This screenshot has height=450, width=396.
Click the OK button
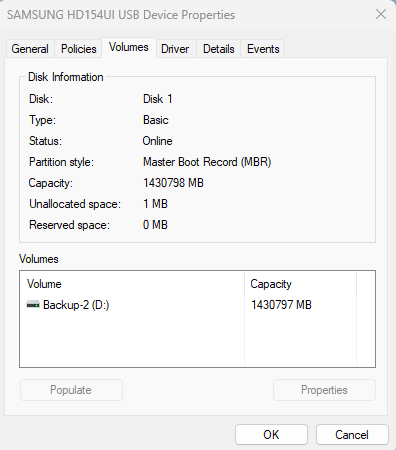(271, 434)
